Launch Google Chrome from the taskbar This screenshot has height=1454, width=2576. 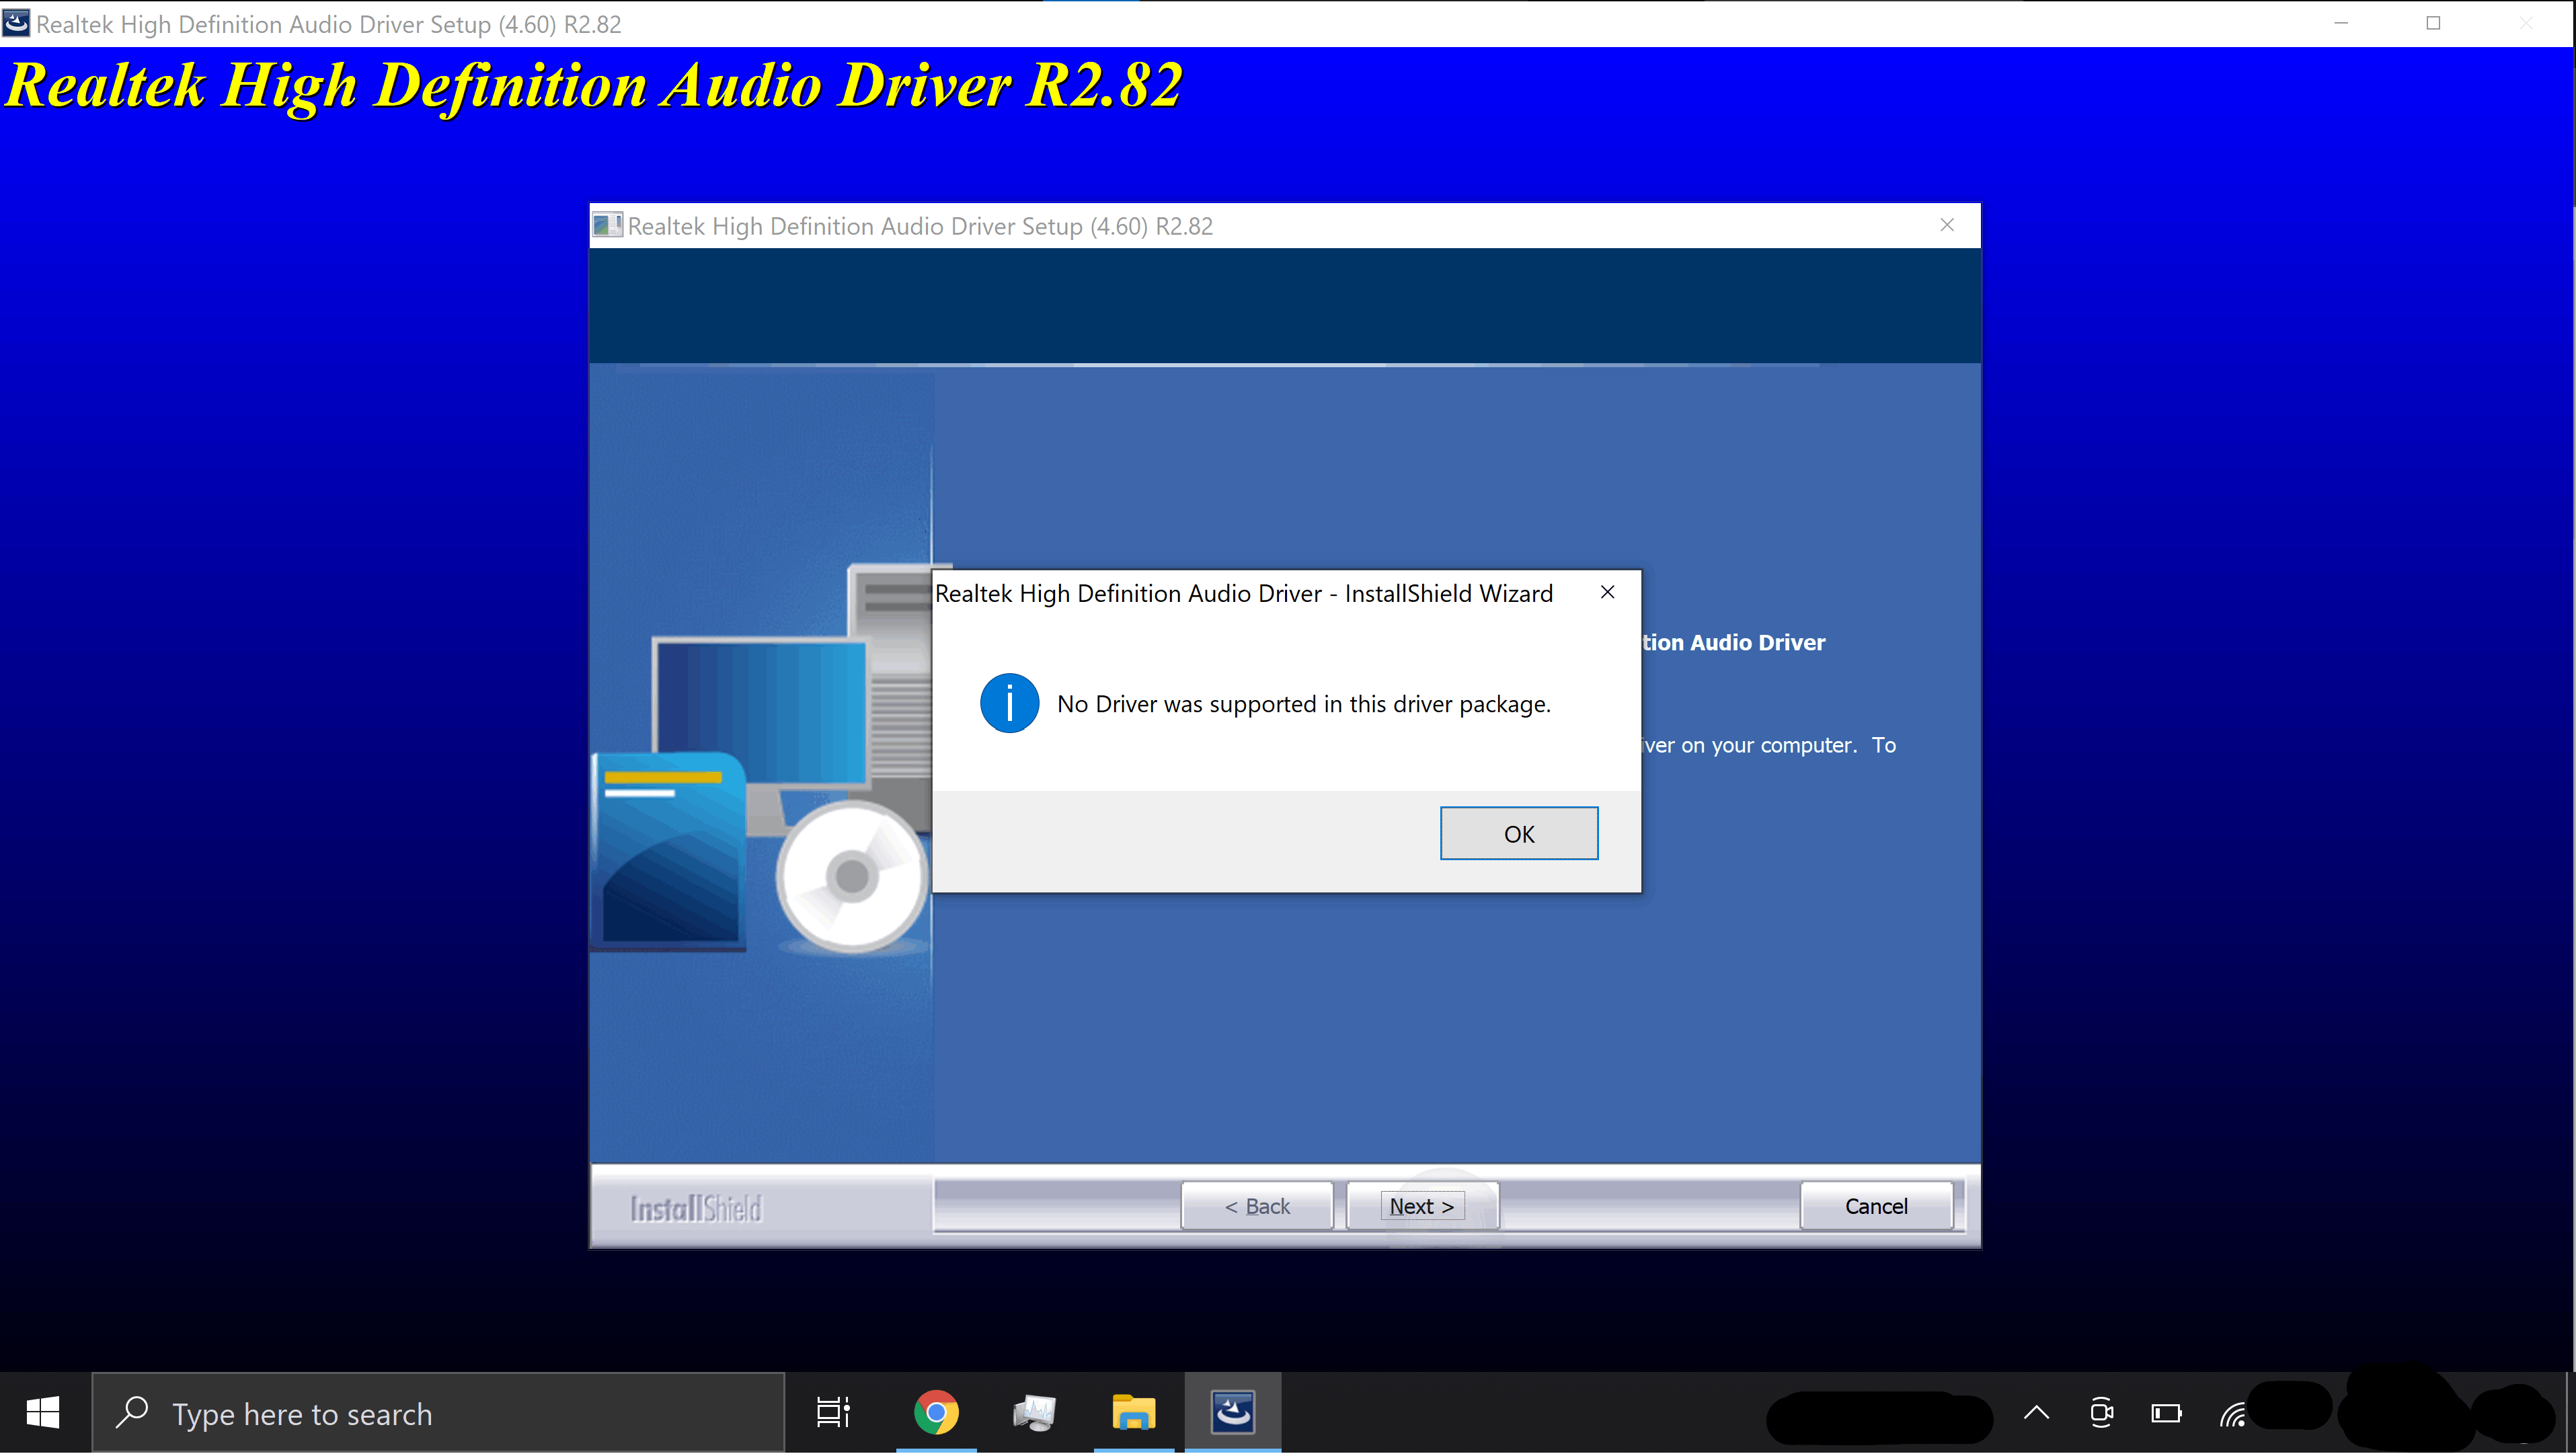(935, 1413)
